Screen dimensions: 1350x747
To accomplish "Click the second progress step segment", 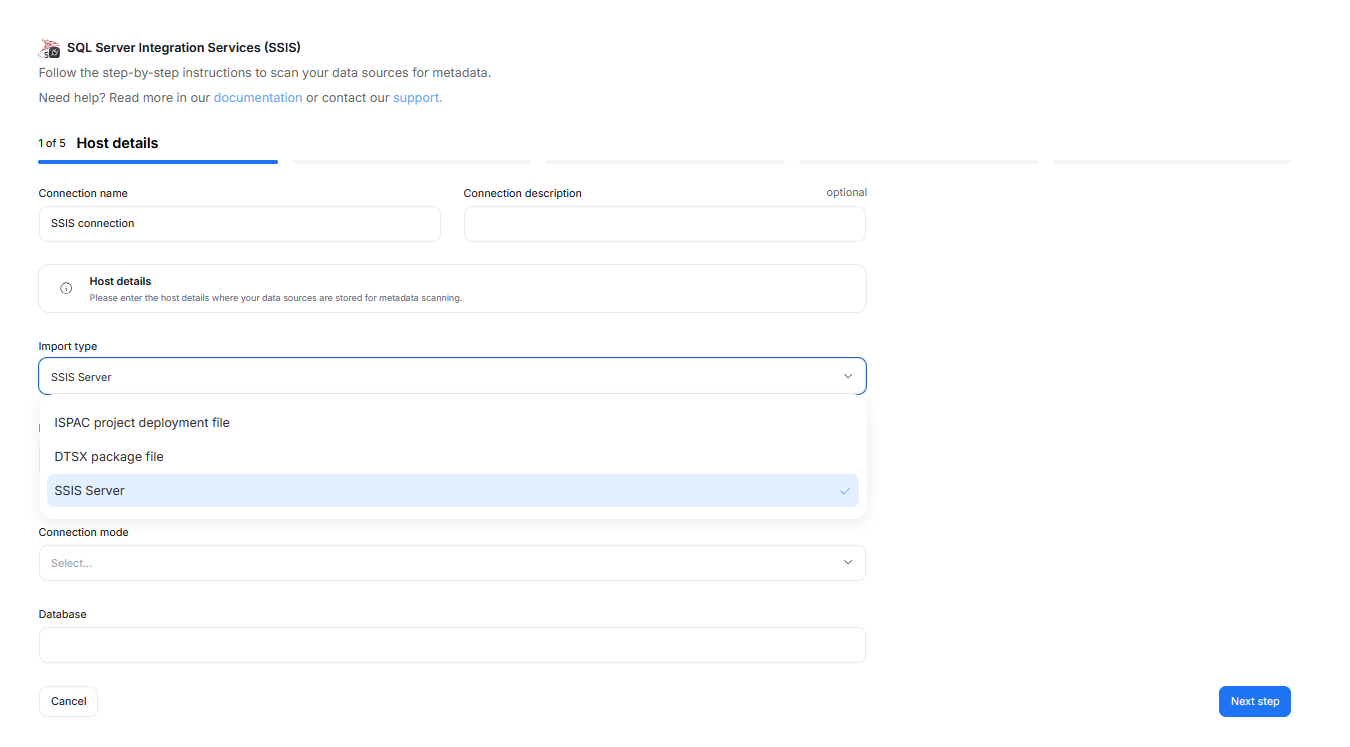I will click(x=411, y=161).
